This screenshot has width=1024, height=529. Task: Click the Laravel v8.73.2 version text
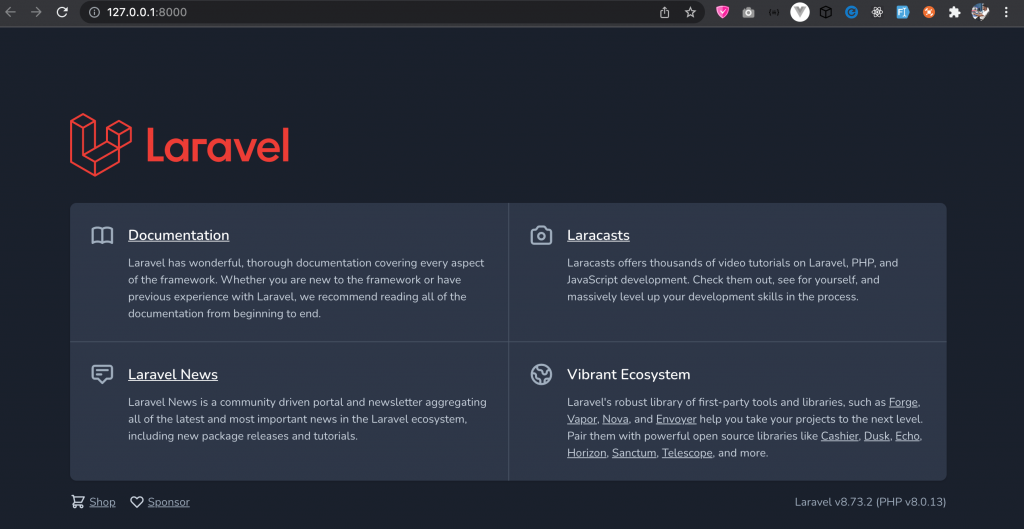coord(870,502)
